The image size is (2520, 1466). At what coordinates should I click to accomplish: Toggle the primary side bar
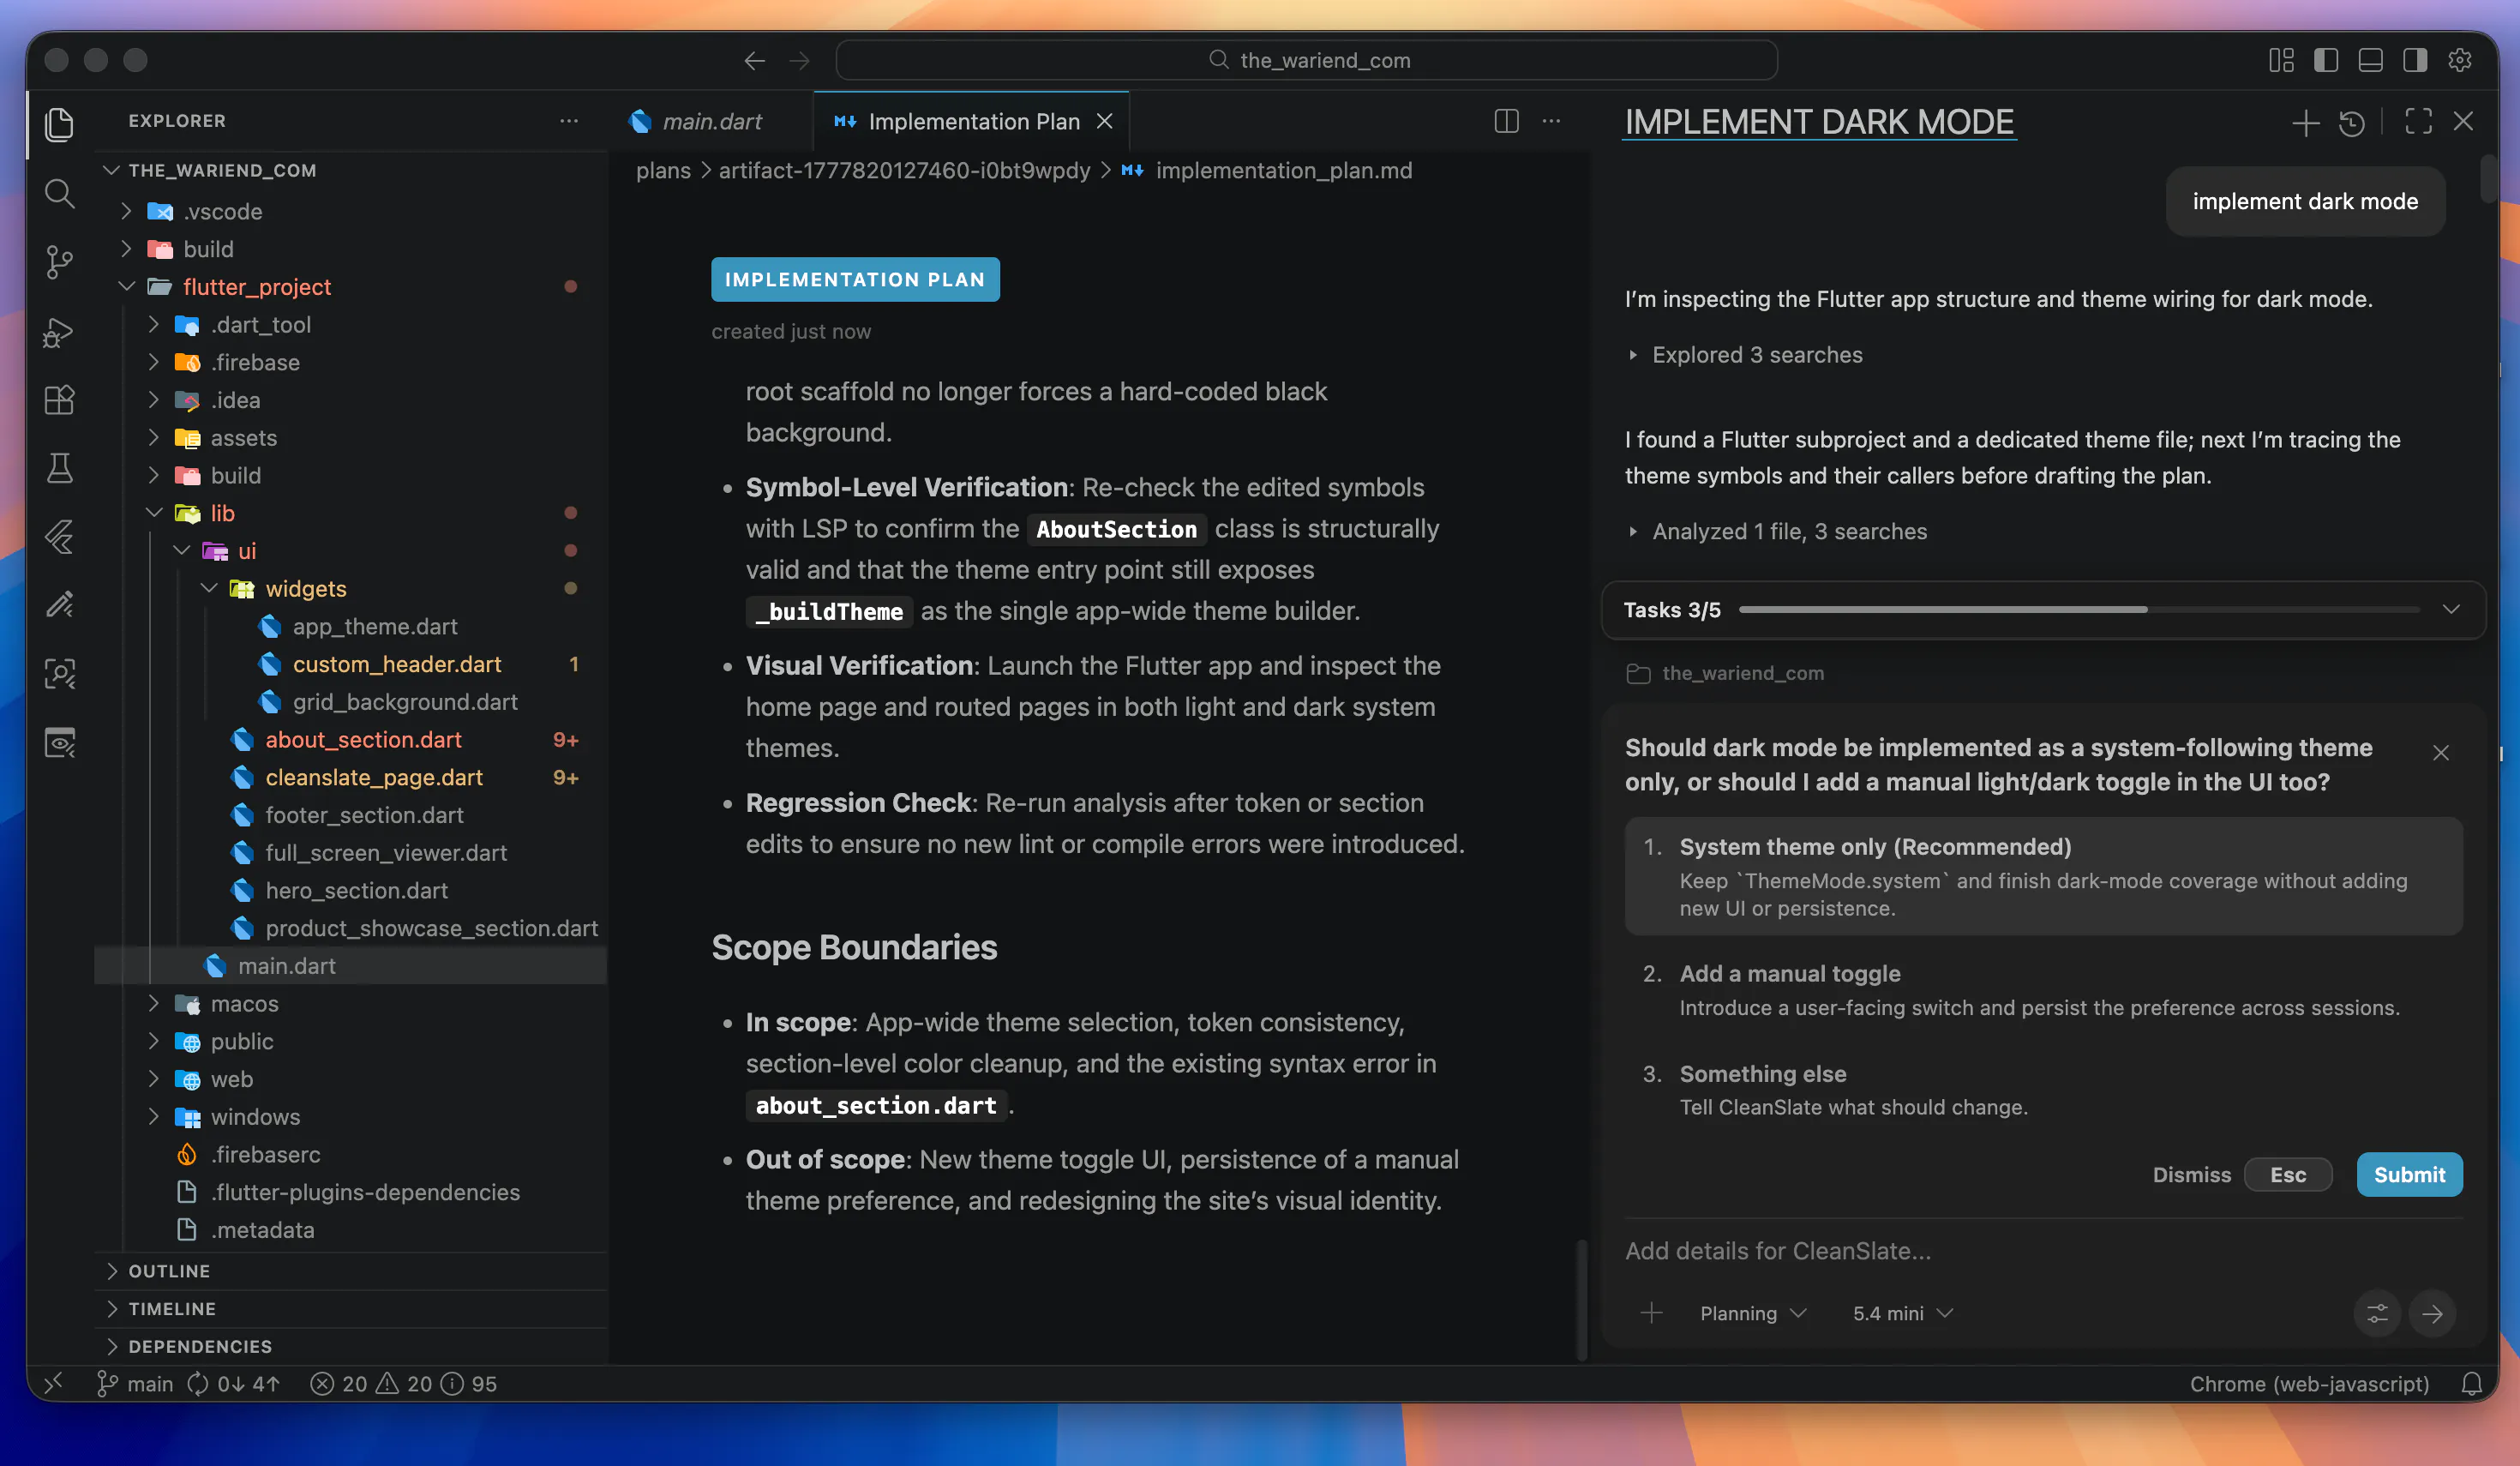[x=2326, y=60]
